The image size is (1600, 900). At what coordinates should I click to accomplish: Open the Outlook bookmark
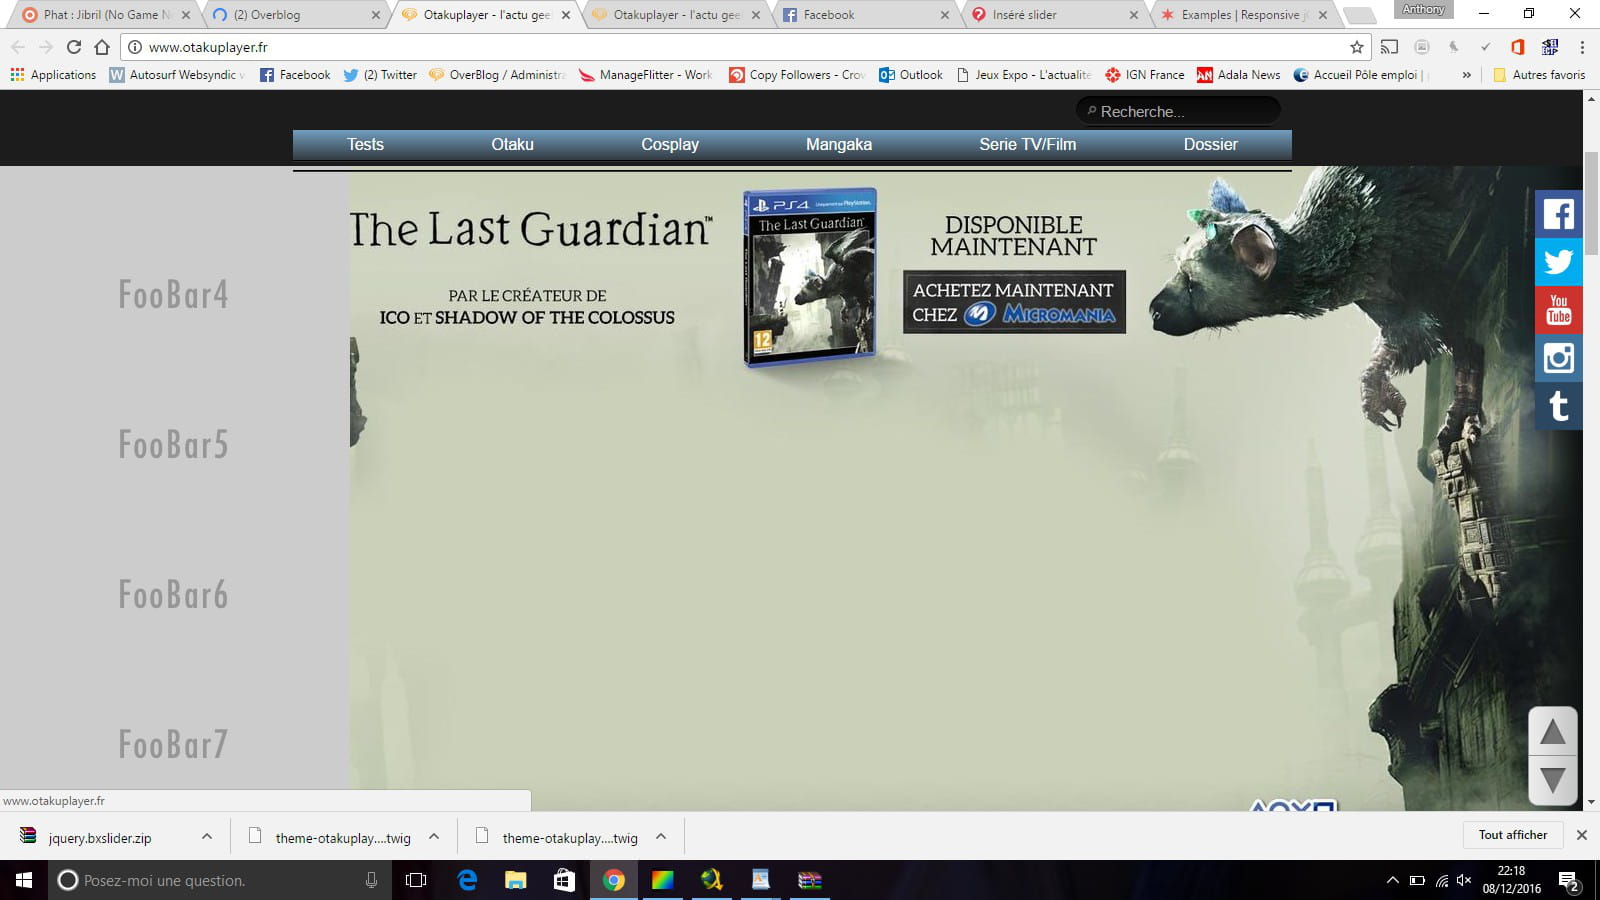911,75
